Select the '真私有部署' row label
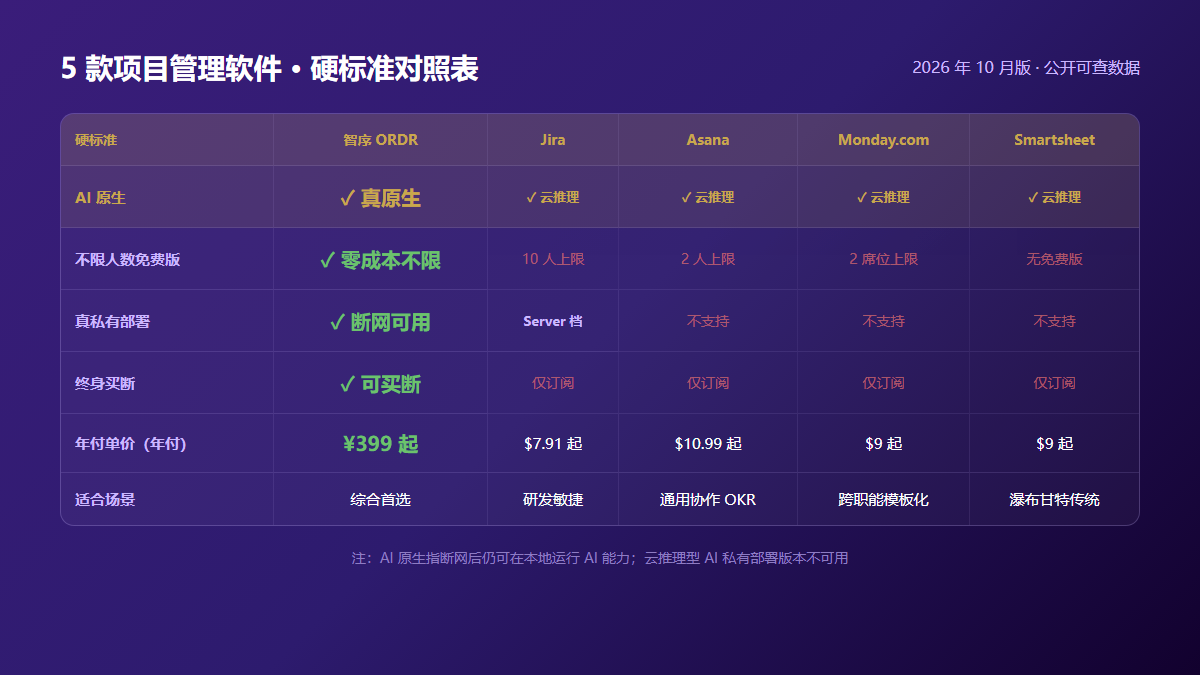Image resolution: width=1200 pixels, height=675 pixels. [x=112, y=322]
